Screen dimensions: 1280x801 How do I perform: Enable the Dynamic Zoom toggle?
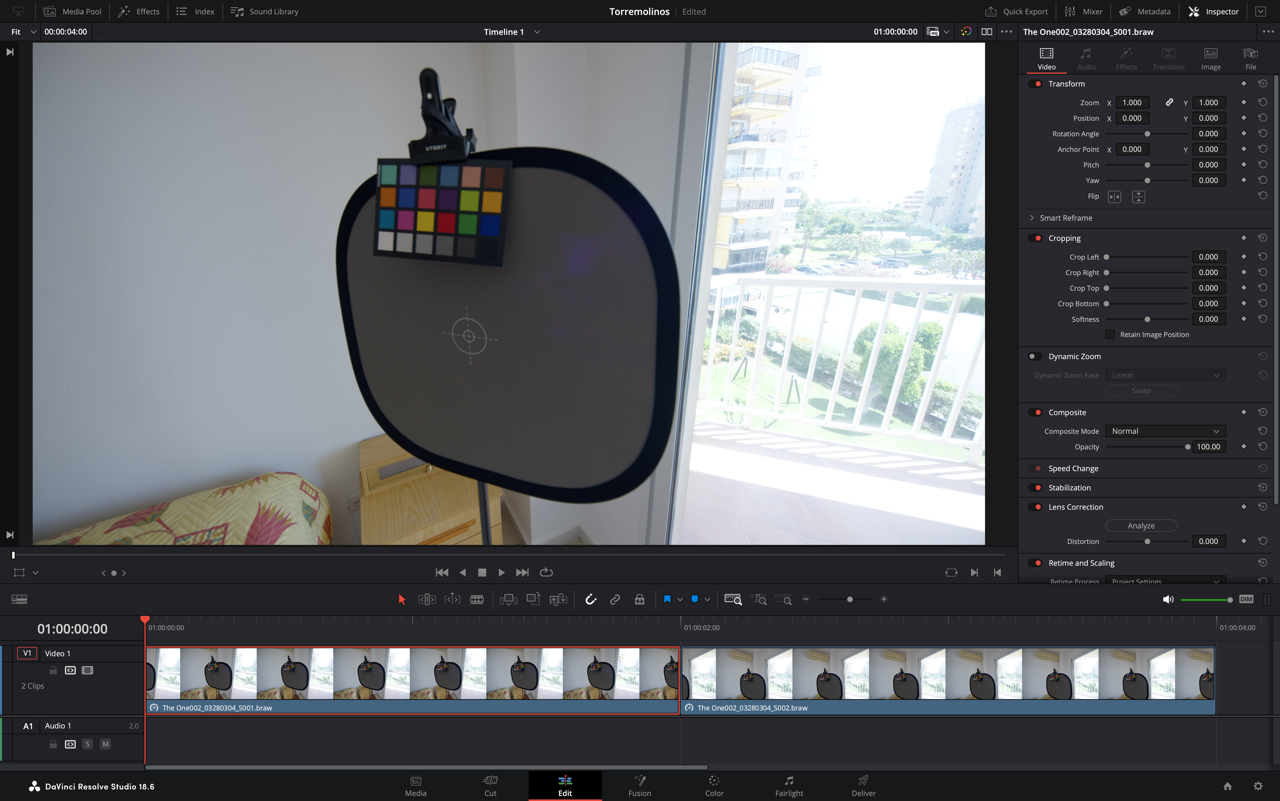pos(1035,356)
